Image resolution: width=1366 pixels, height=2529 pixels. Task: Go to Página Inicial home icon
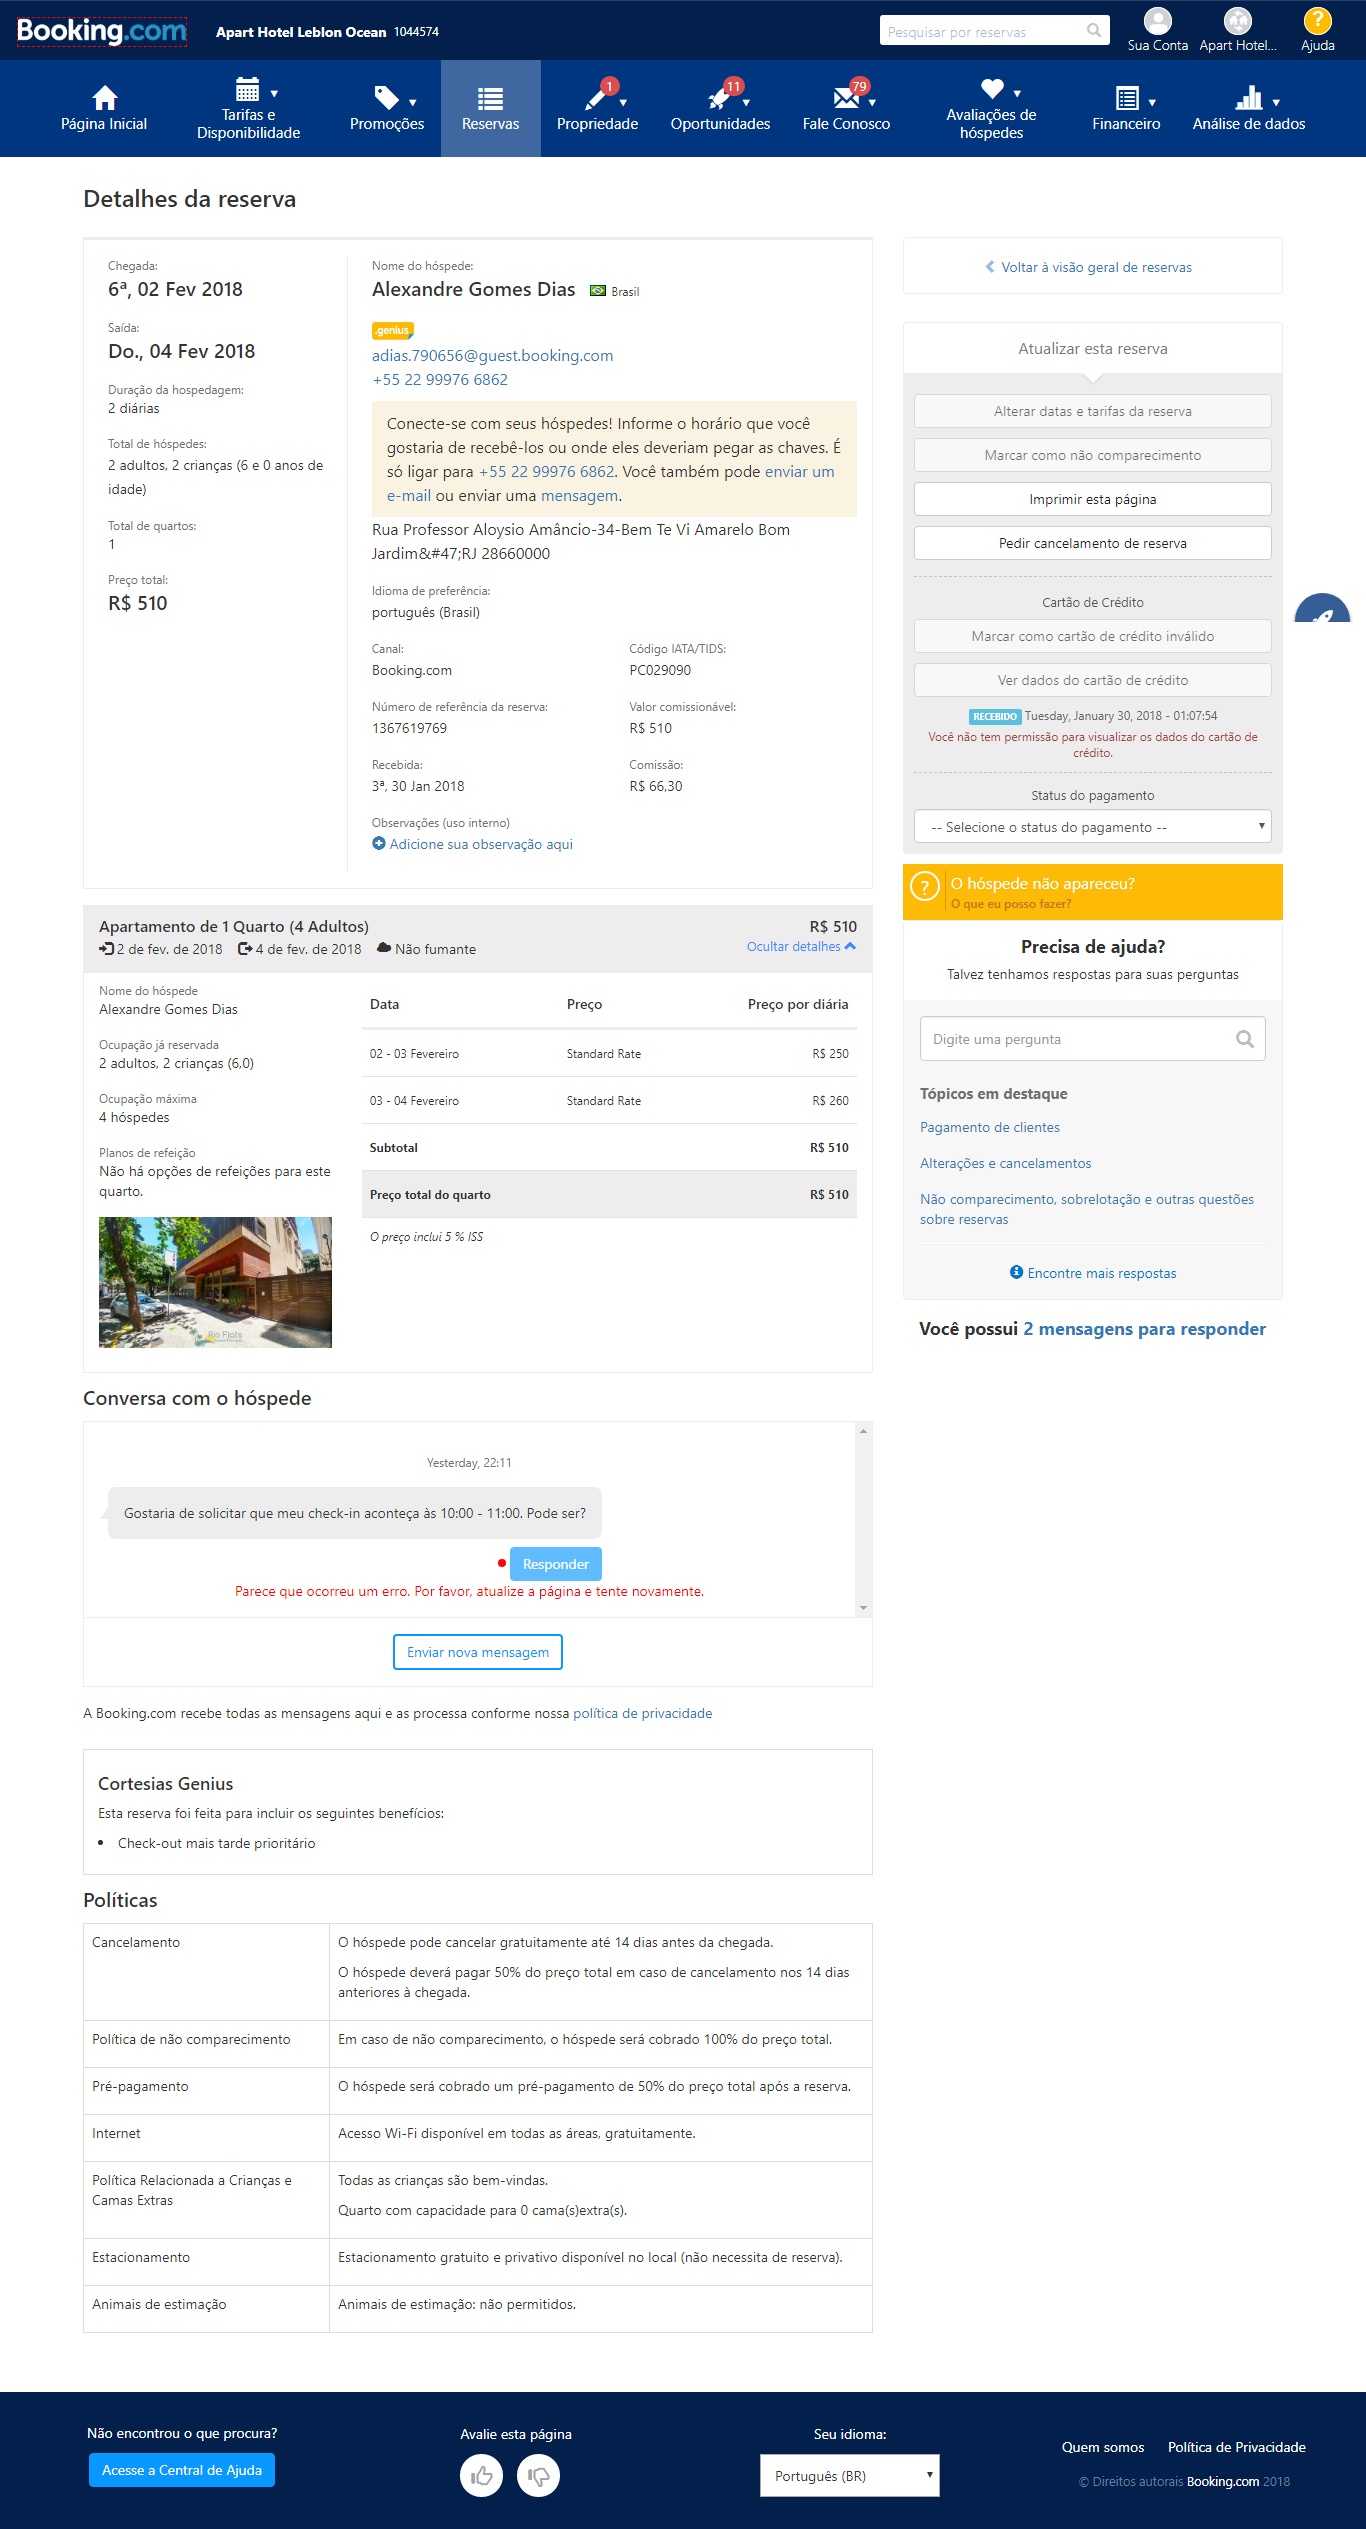[104, 98]
